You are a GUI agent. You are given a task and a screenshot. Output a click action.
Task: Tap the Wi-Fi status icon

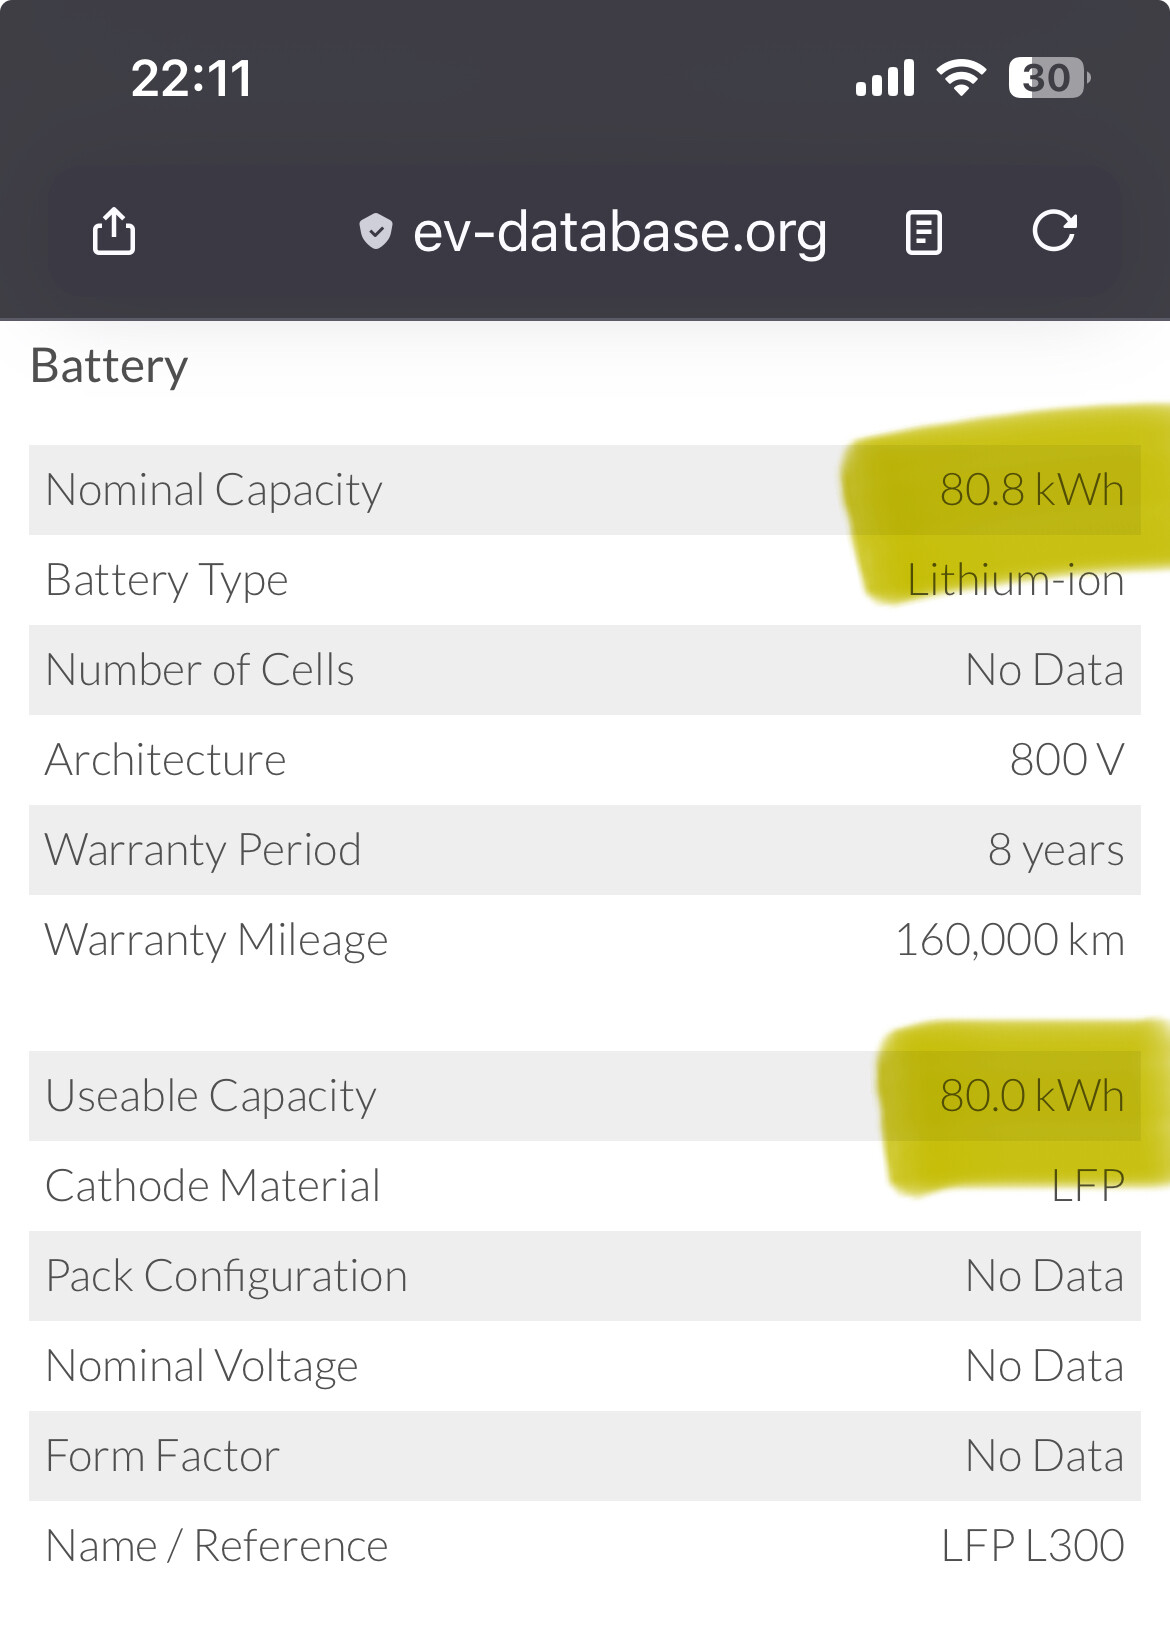click(960, 78)
